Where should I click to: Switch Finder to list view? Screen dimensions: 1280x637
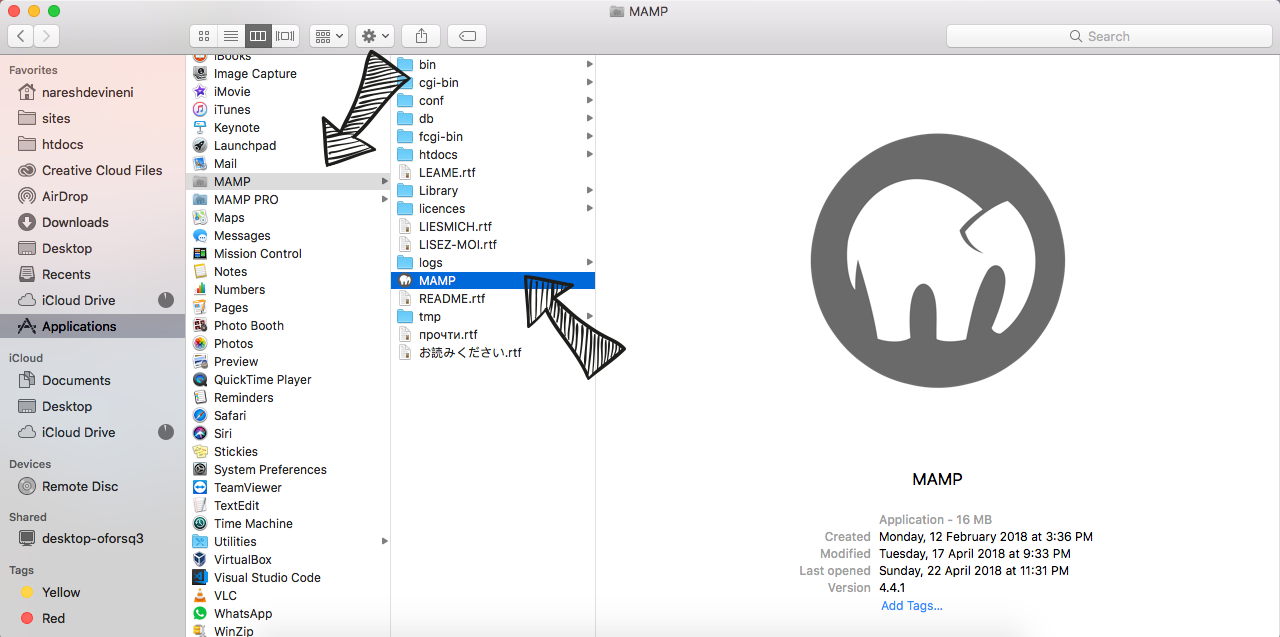pos(231,36)
